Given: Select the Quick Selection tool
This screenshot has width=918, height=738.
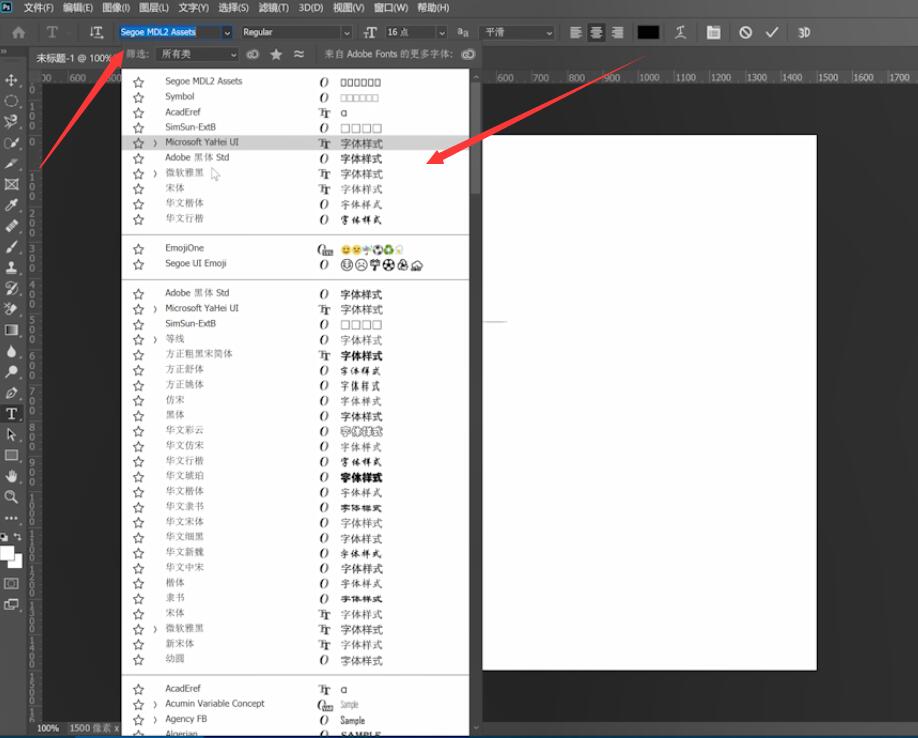Looking at the screenshot, I should 11,143.
